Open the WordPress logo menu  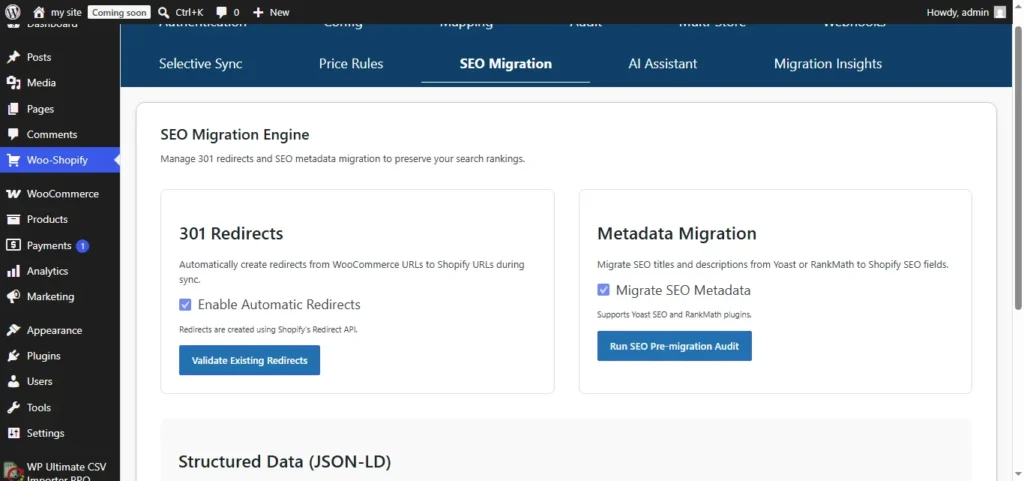click(x=13, y=12)
